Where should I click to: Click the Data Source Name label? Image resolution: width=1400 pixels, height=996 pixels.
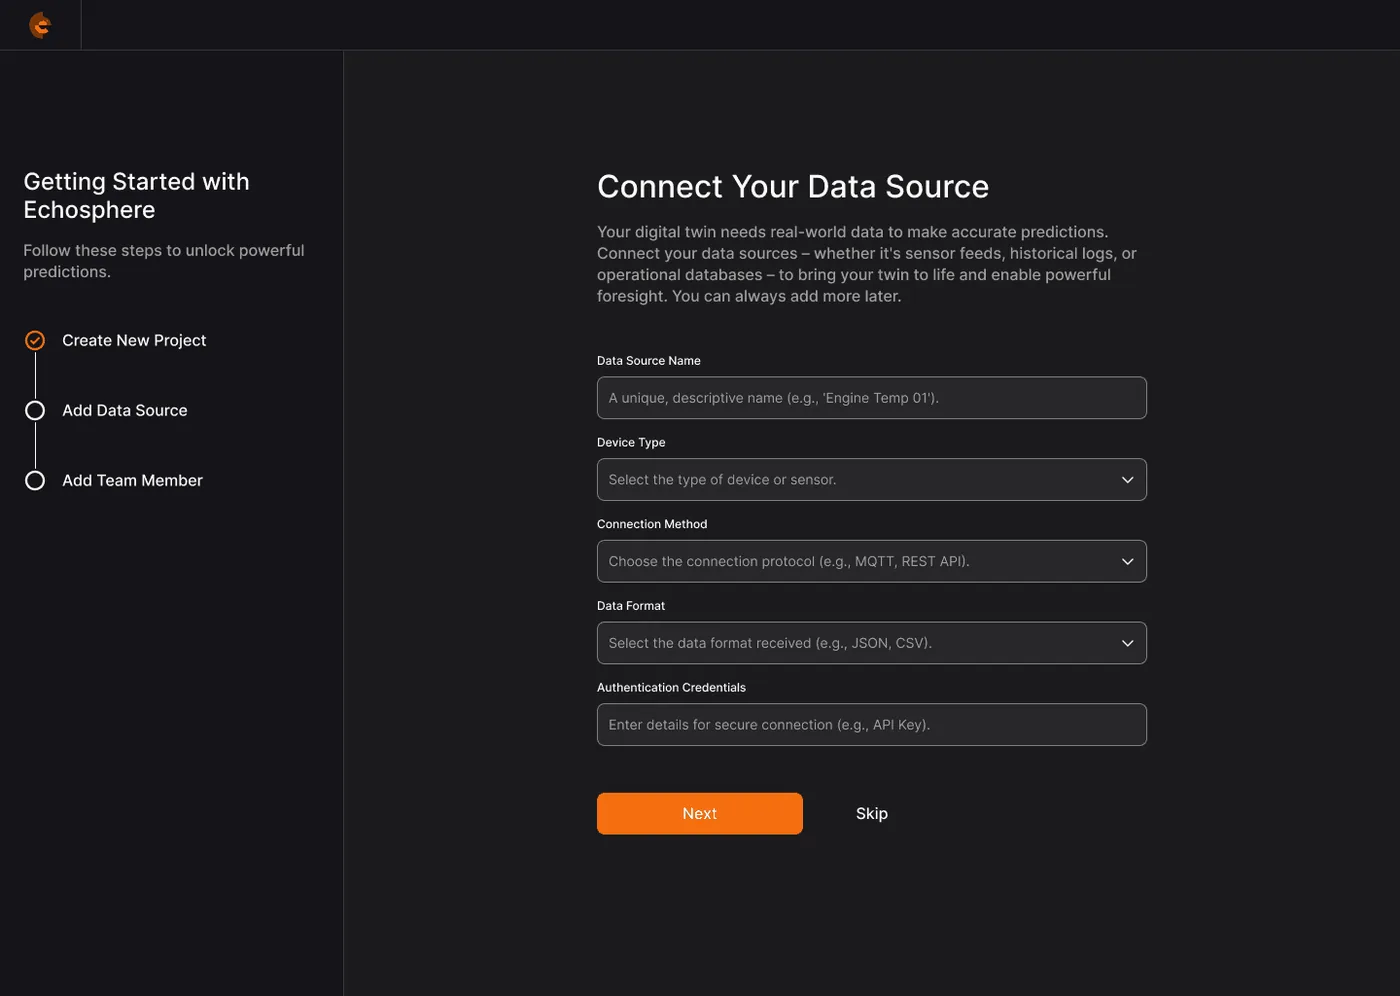pos(649,361)
